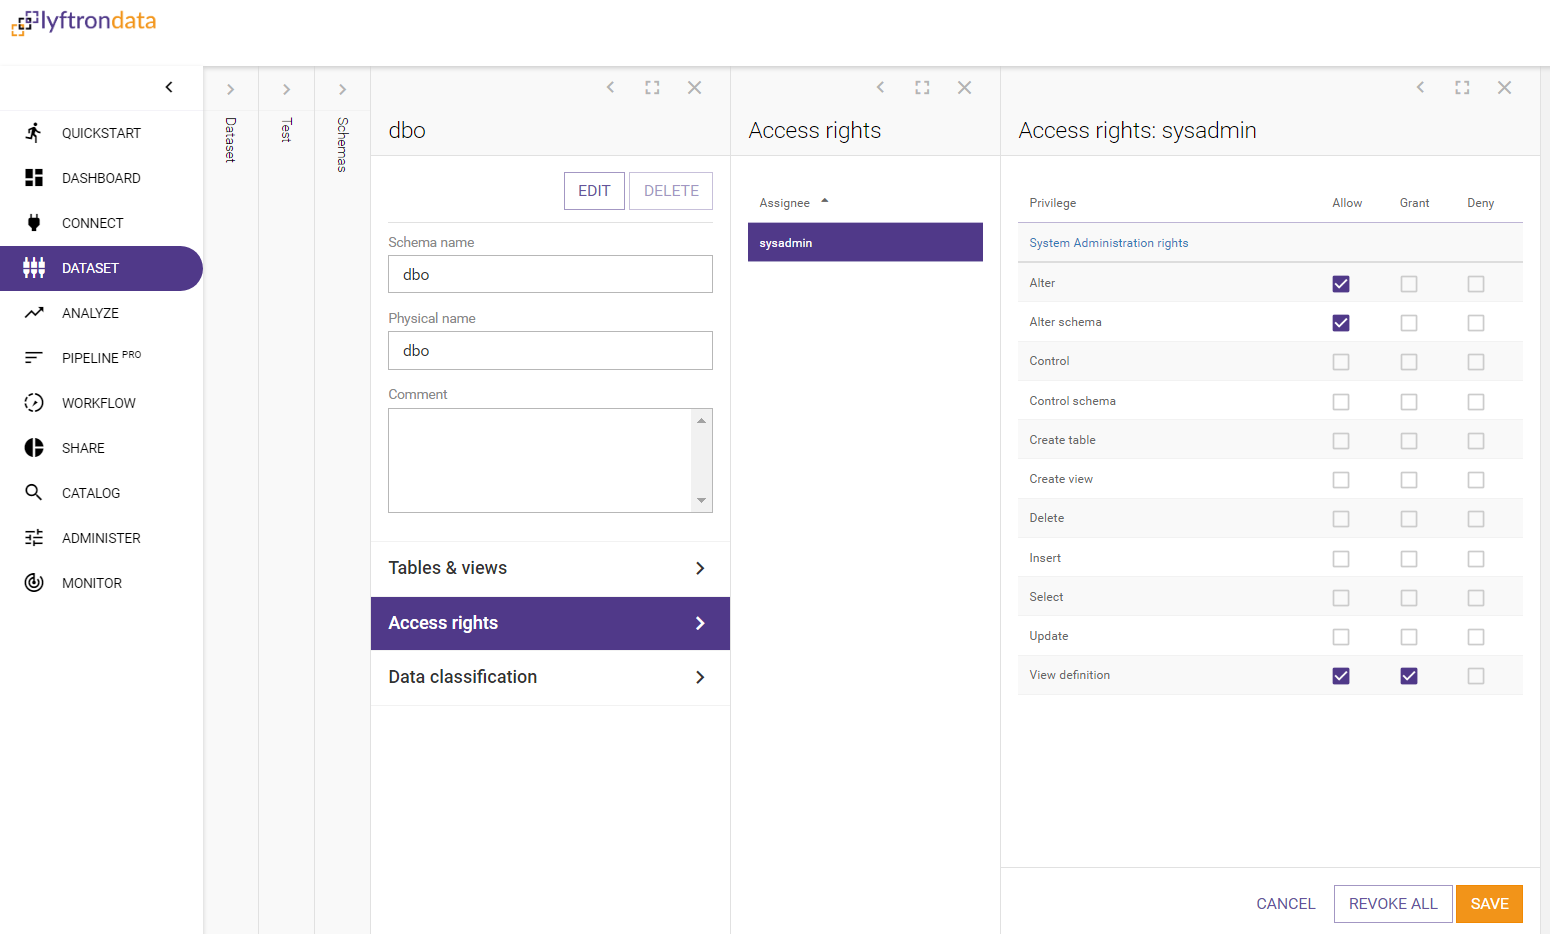Click the Comment box scrollbar up arrow
1550x934 pixels.
click(x=702, y=420)
